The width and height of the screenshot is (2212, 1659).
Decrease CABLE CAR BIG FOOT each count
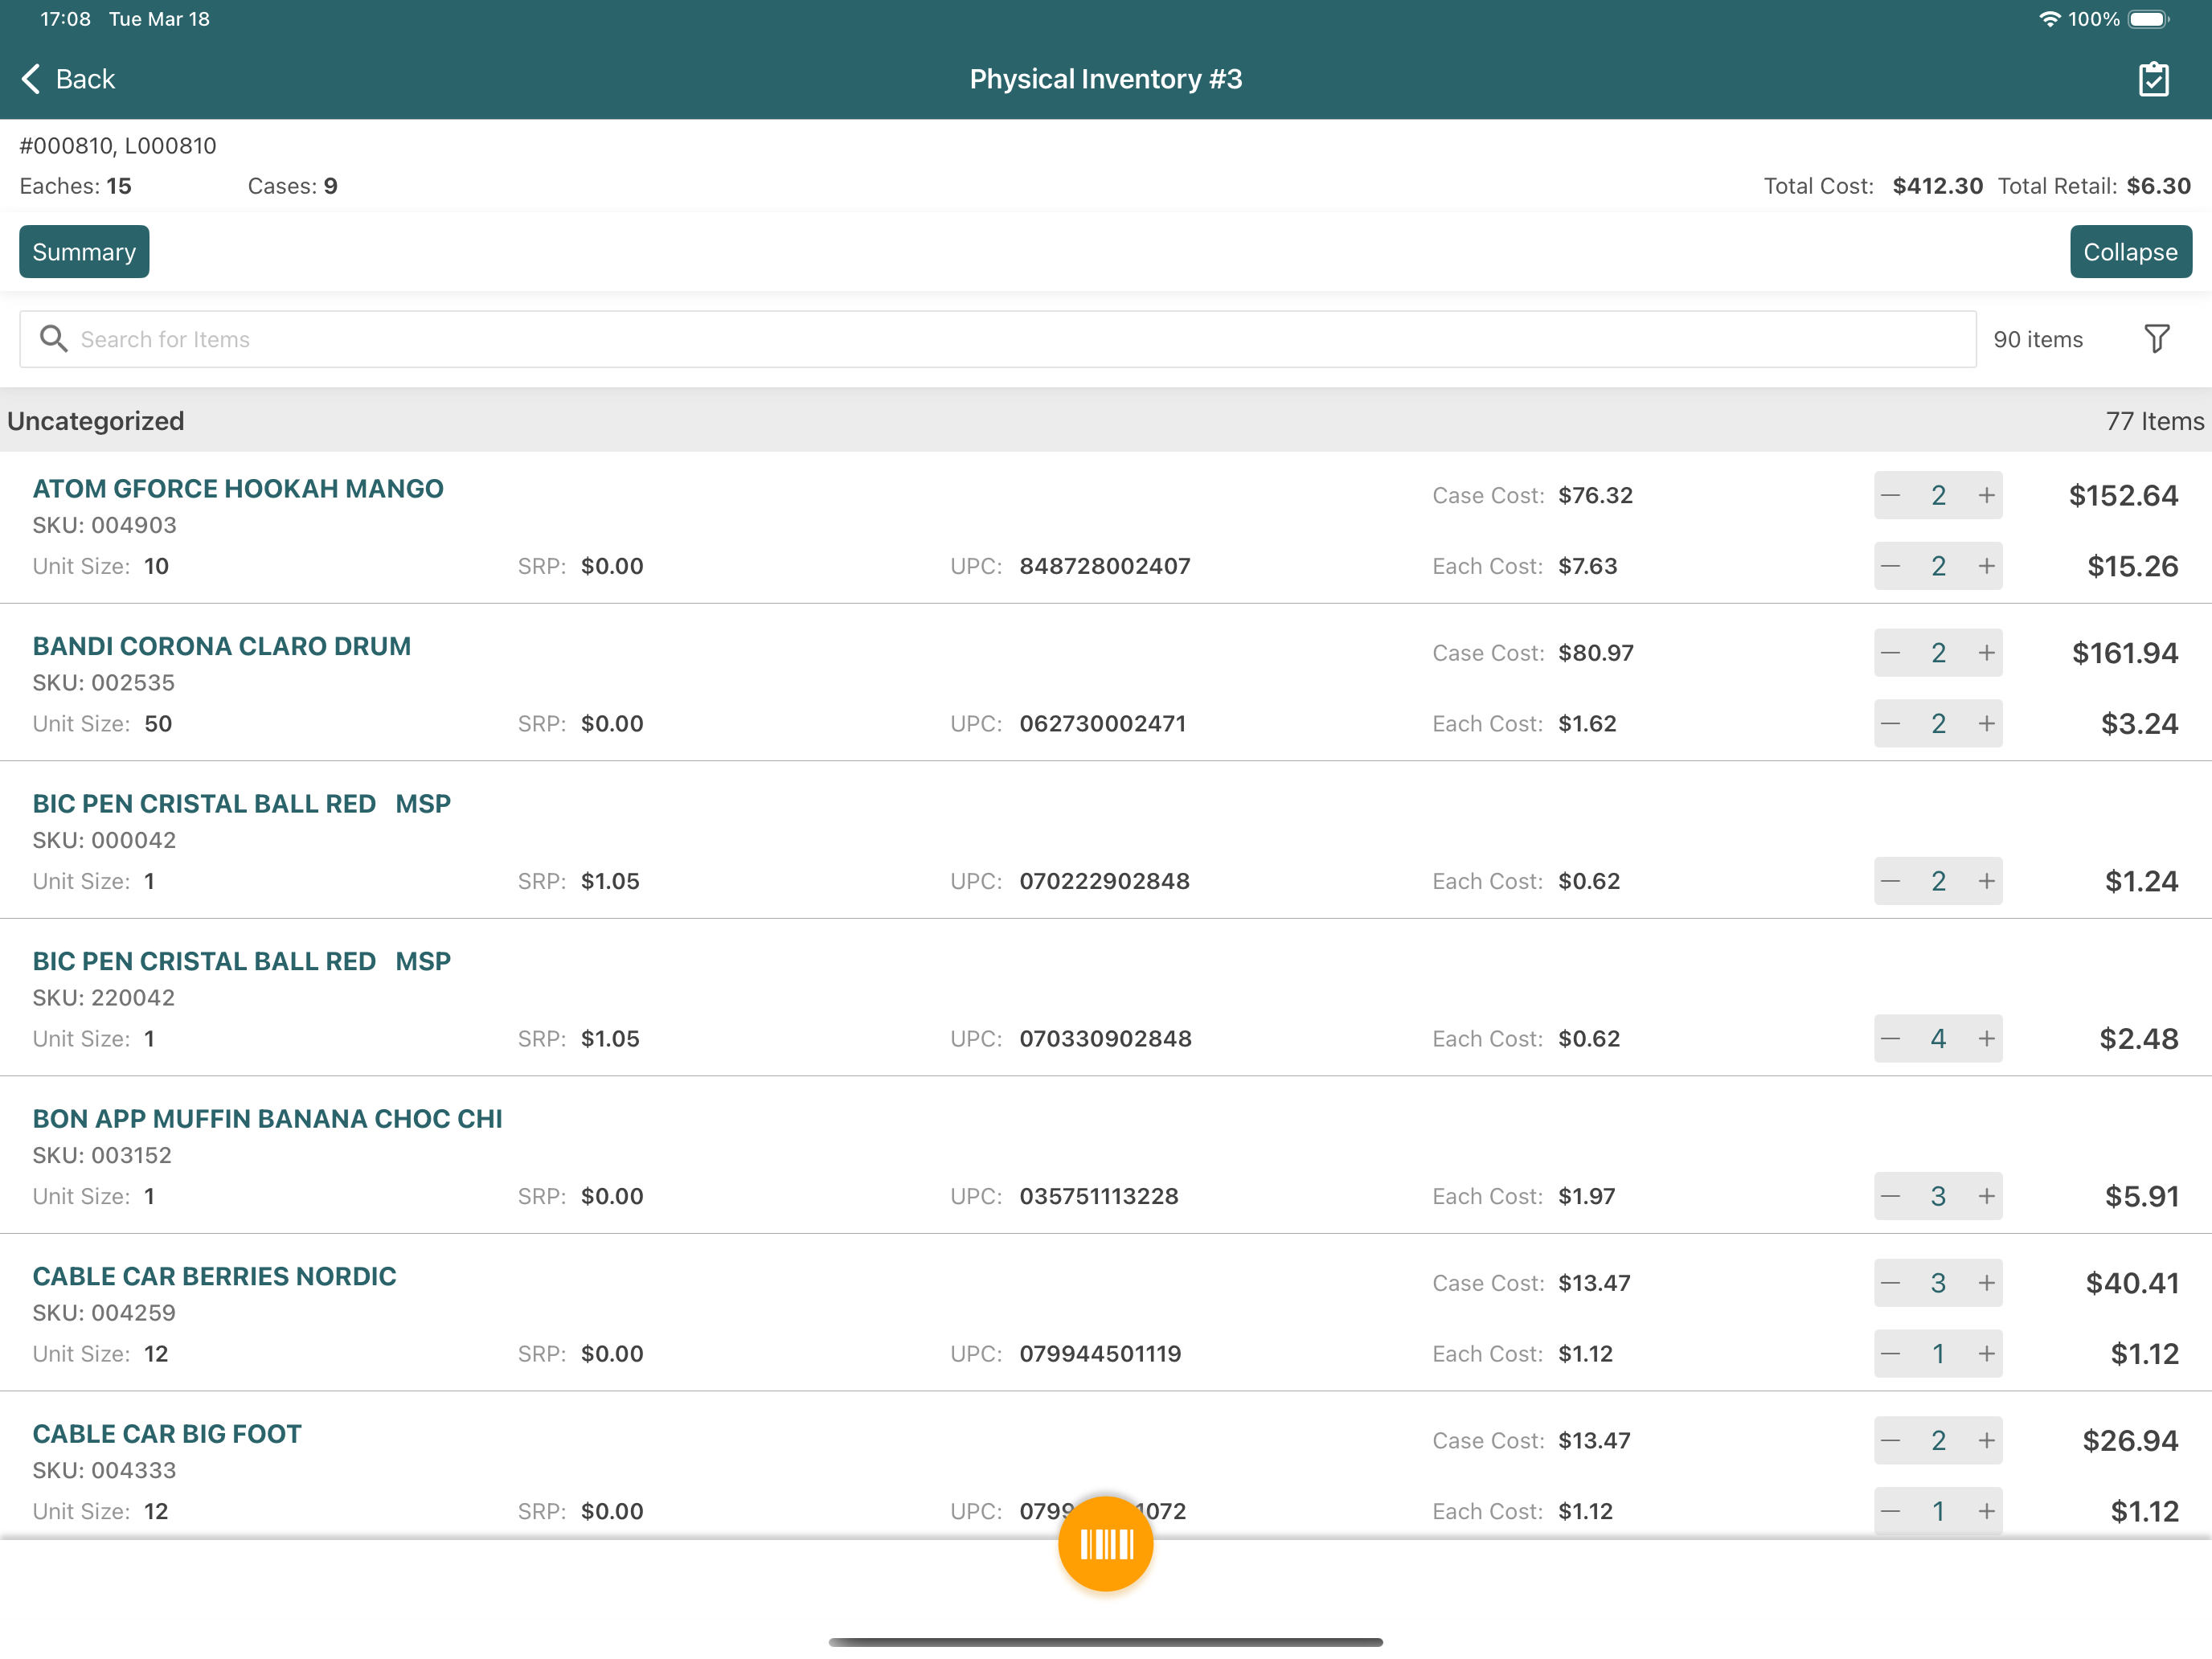pos(1890,1511)
